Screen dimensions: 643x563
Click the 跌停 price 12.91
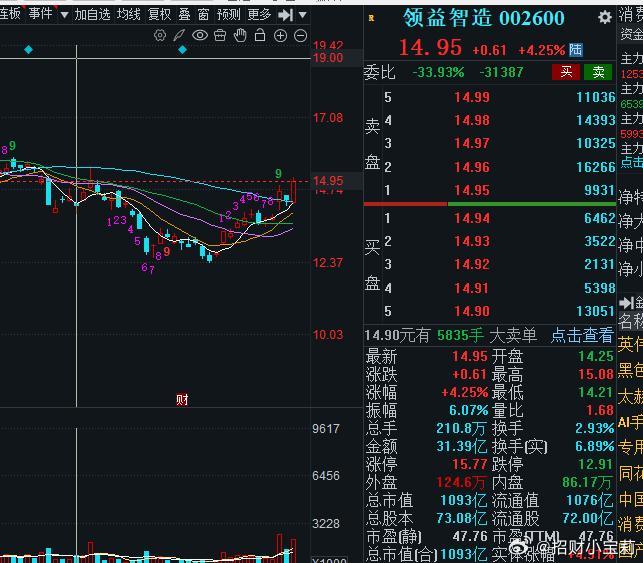(x=596, y=464)
